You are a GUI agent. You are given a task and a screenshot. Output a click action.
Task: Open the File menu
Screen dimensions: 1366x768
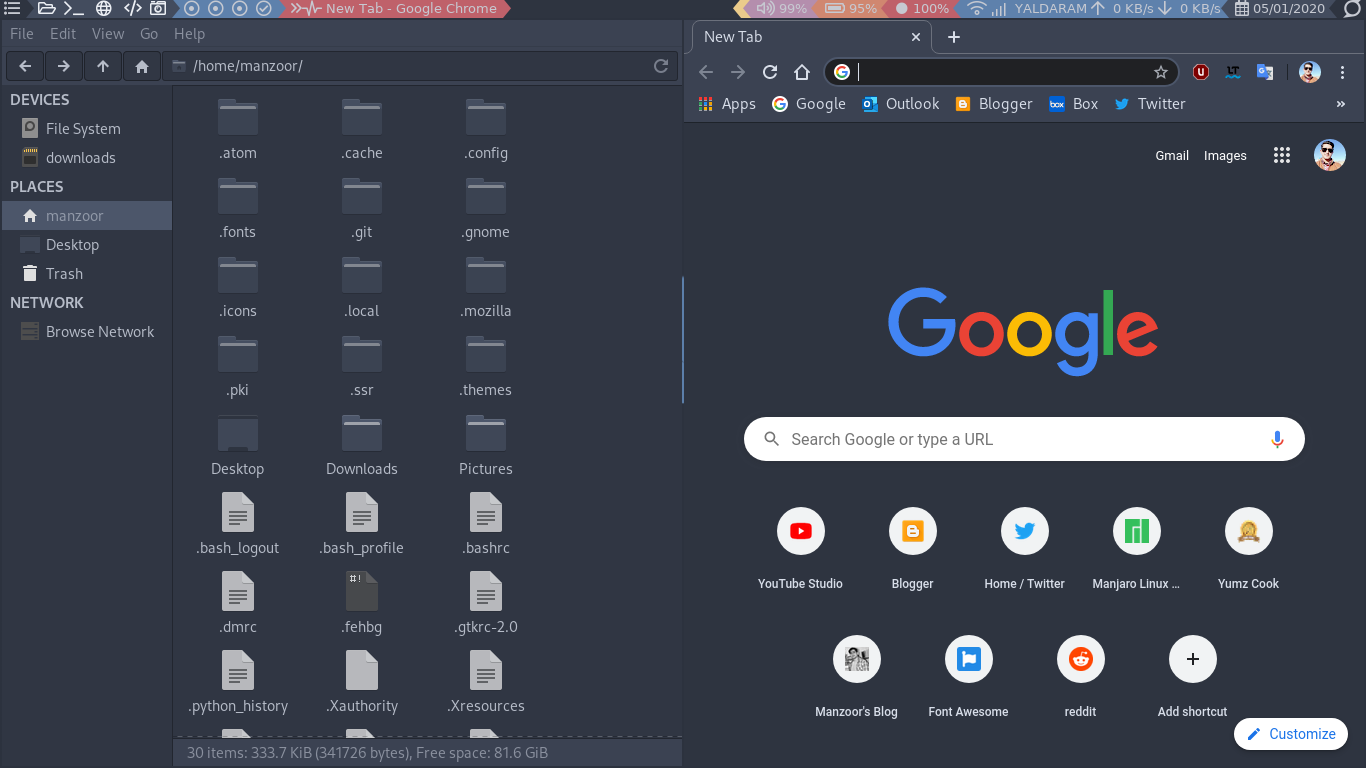click(x=22, y=34)
